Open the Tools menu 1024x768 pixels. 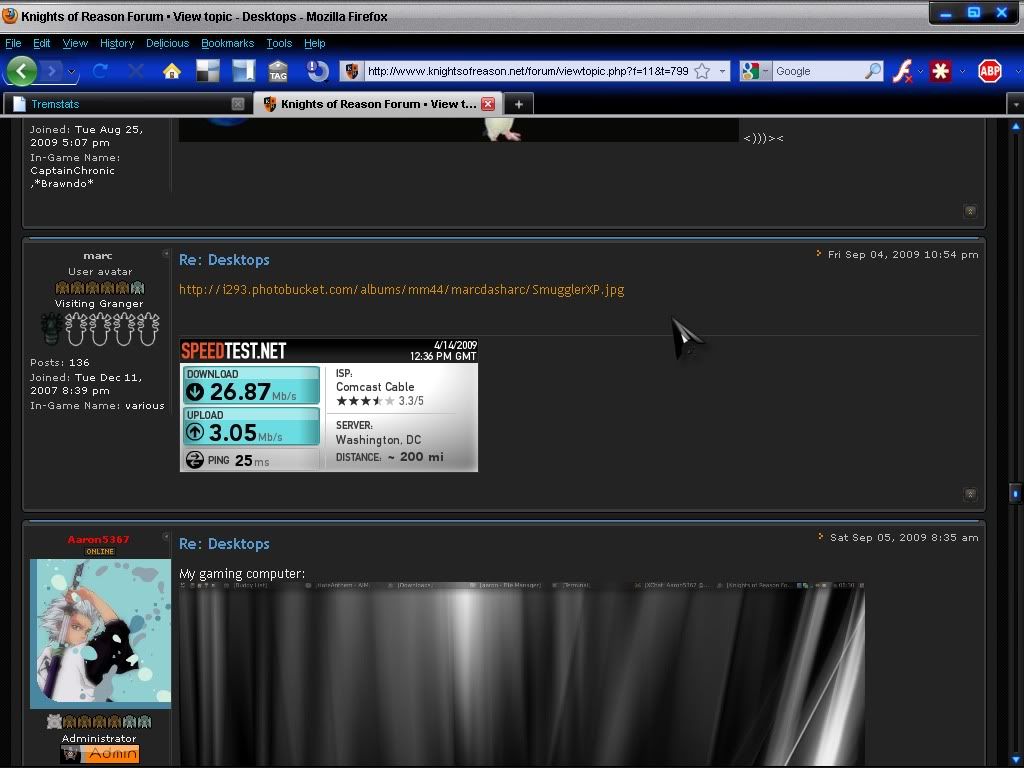point(279,43)
